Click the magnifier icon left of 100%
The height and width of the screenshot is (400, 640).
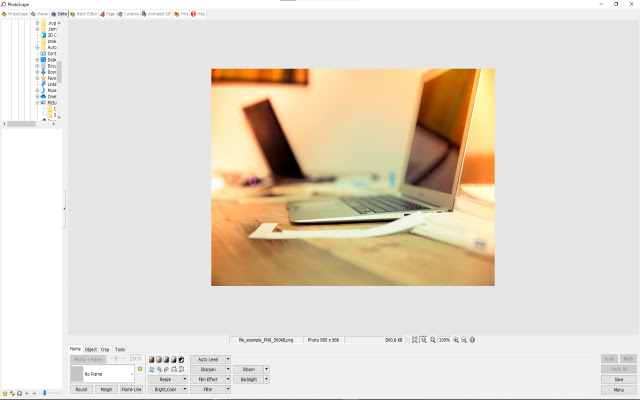[x=433, y=340]
